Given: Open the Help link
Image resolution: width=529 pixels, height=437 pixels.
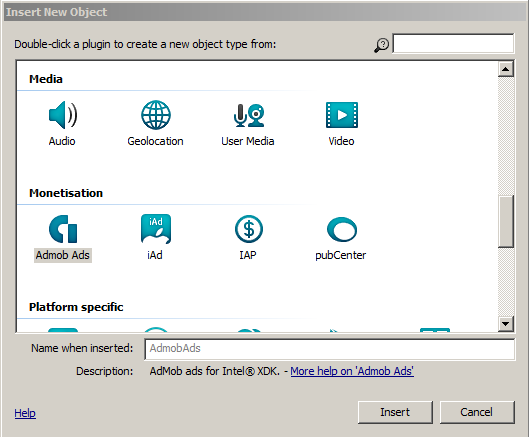Looking at the screenshot, I should [25, 413].
